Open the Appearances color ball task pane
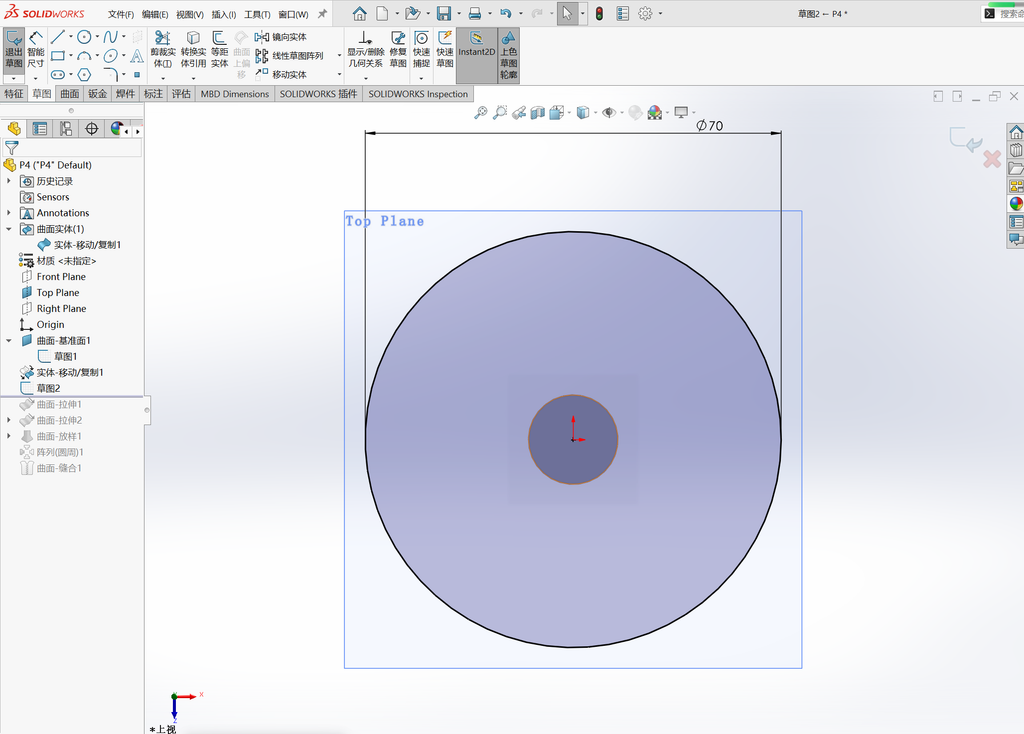The image size is (1024, 734). coord(1016,204)
